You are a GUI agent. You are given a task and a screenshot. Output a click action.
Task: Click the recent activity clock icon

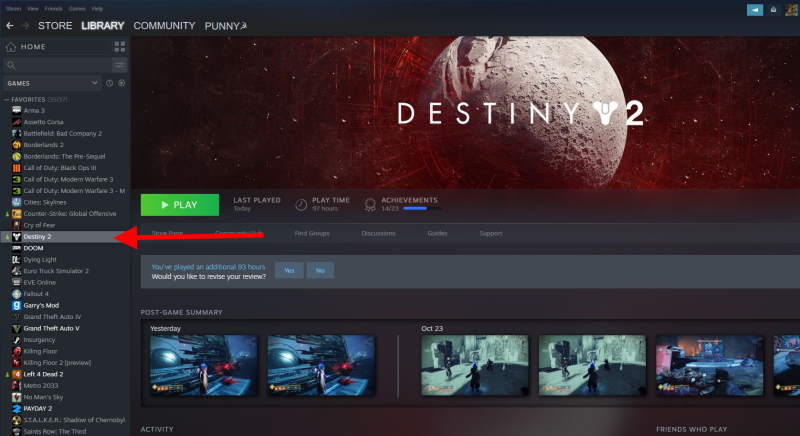[109, 83]
